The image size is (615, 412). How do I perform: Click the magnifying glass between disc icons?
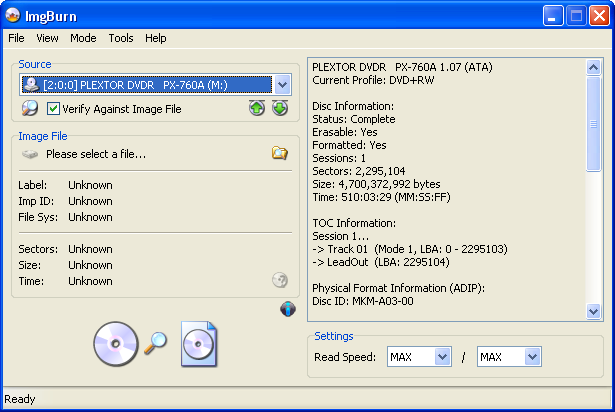click(156, 343)
